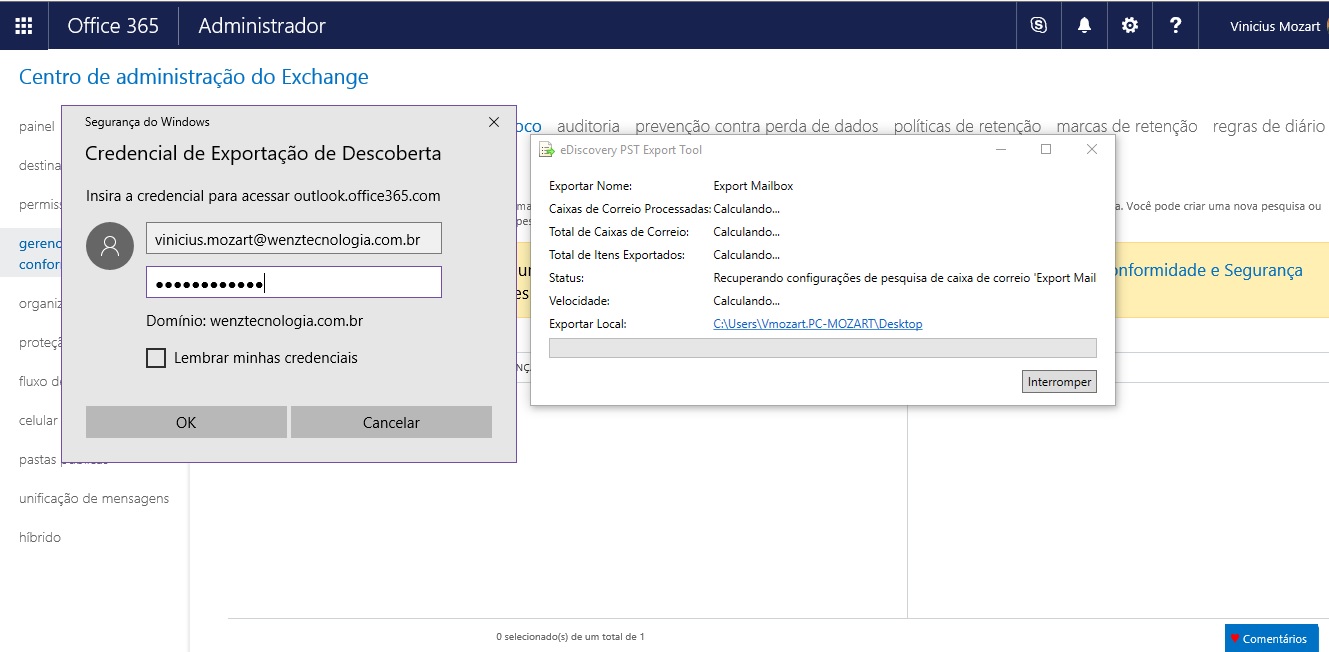Open the Skype icon in header
1329x652 pixels.
(1039, 26)
